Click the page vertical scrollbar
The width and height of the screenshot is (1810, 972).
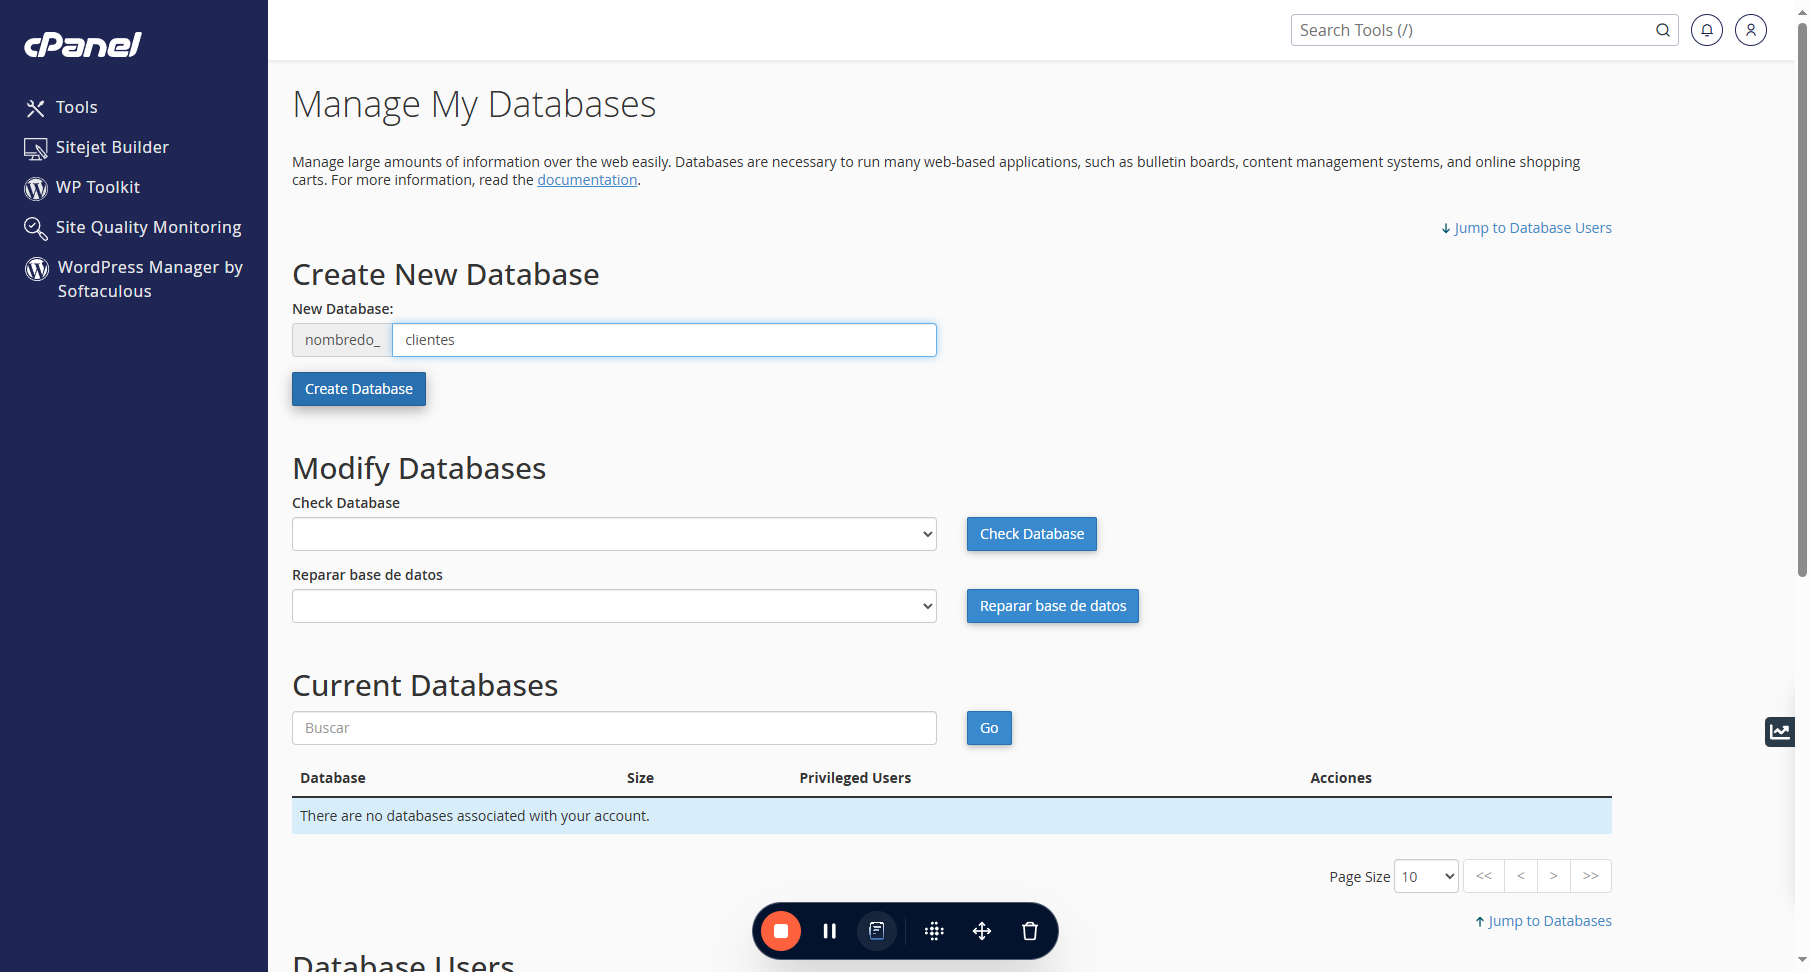coord(1802,299)
